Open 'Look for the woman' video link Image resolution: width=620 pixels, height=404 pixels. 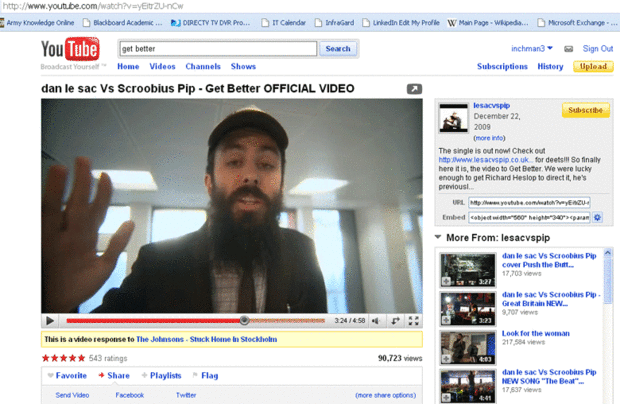coord(536,333)
